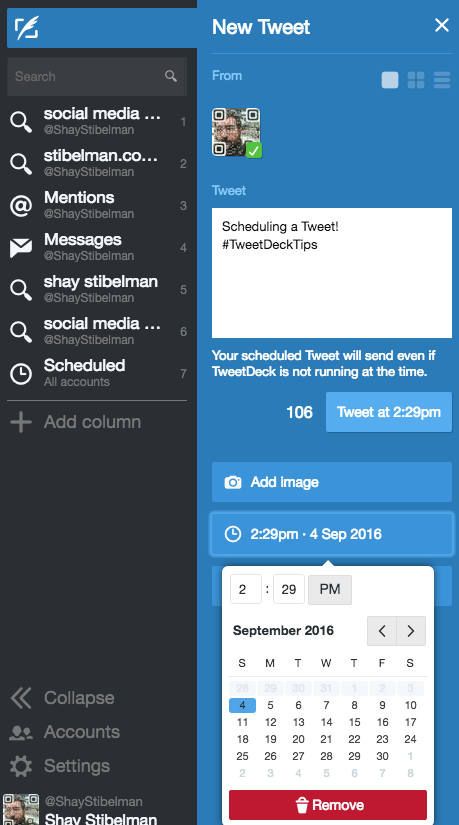
Task: Open the Messages column envelope icon
Action: tap(21, 248)
